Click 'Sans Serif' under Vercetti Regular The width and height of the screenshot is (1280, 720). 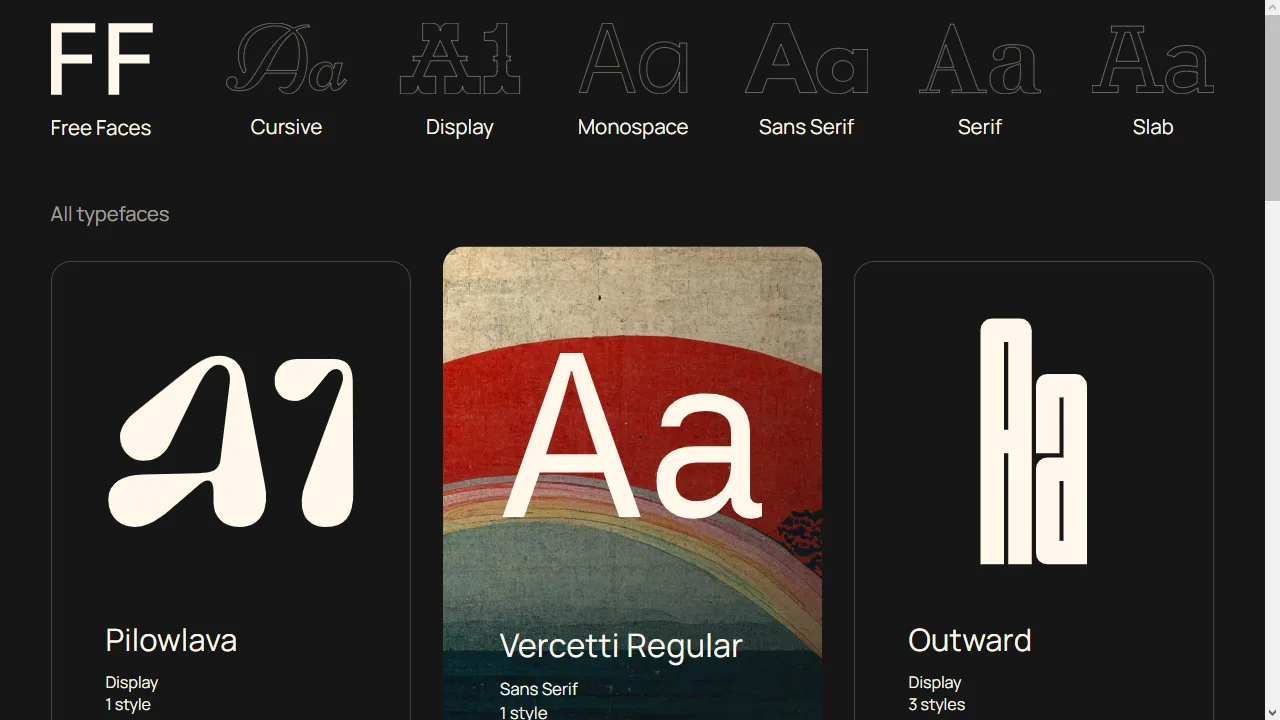coord(539,689)
